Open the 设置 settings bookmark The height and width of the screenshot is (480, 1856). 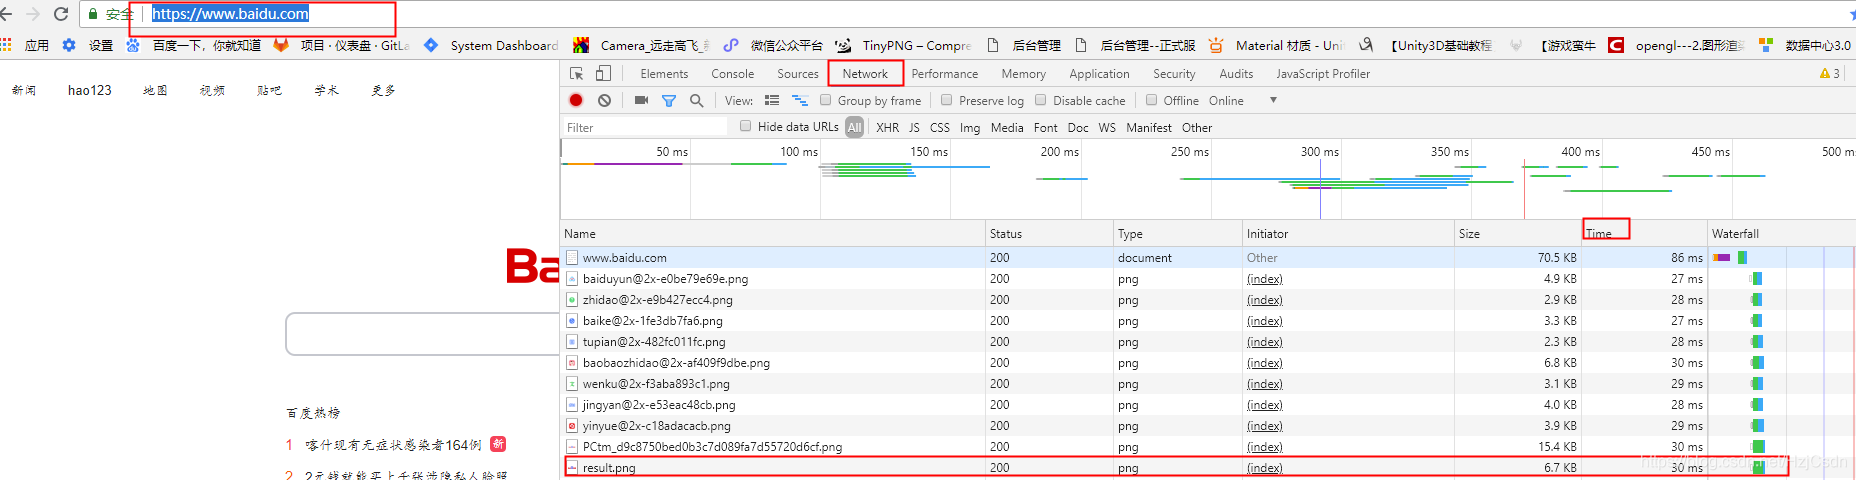(x=88, y=45)
